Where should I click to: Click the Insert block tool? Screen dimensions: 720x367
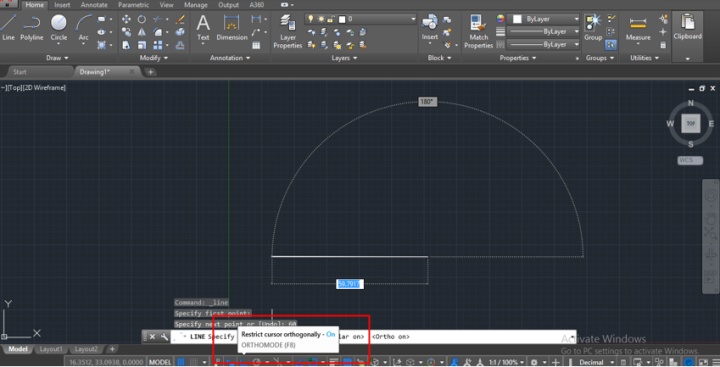[x=430, y=28]
